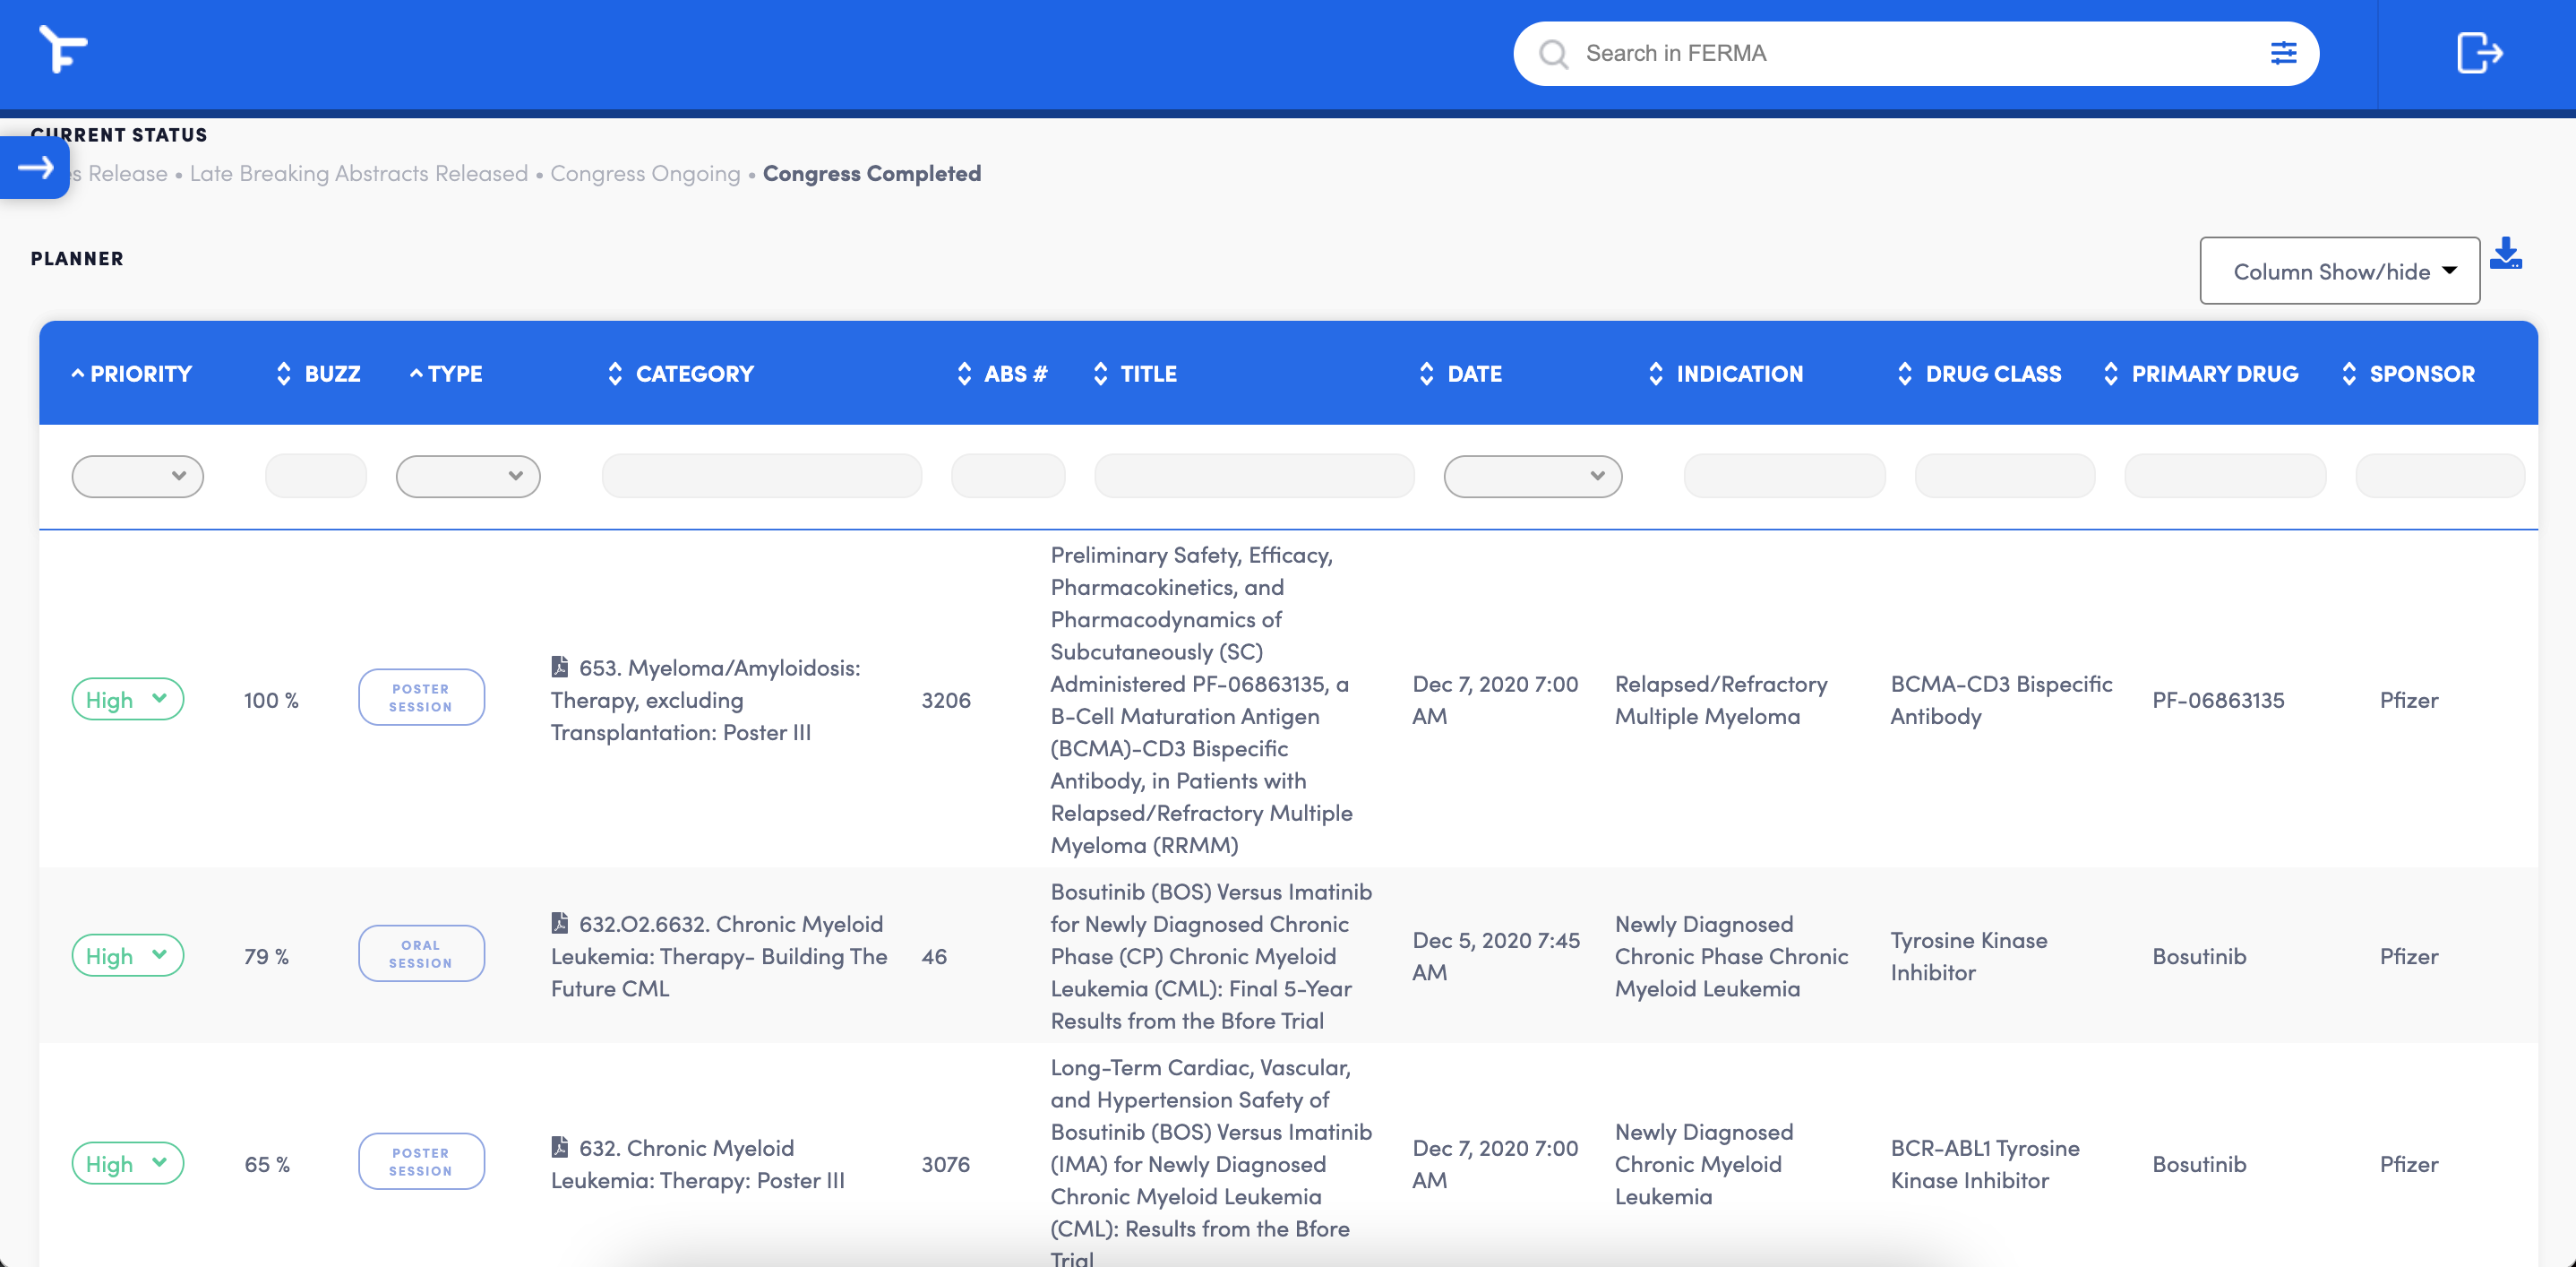Screen dimensions: 2576x1267
Task: Select Congress Completed status step
Action: click(872, 173)
